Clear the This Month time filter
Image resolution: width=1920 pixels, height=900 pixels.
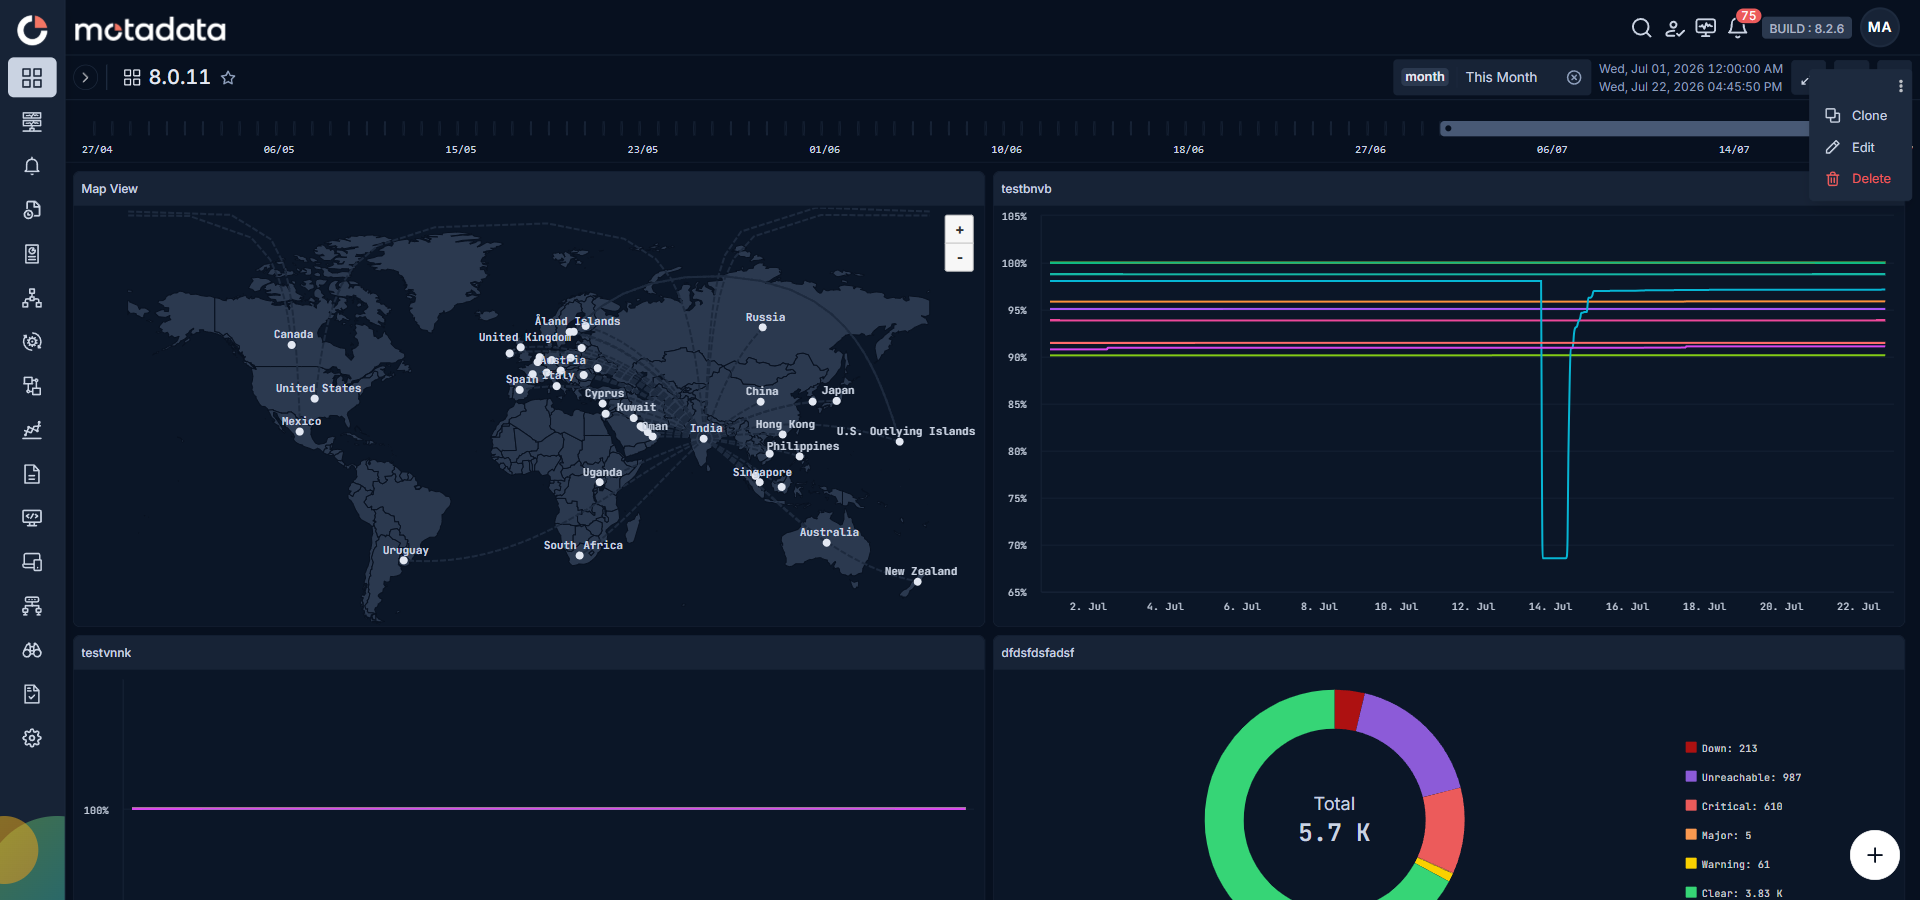[1574, 78]
